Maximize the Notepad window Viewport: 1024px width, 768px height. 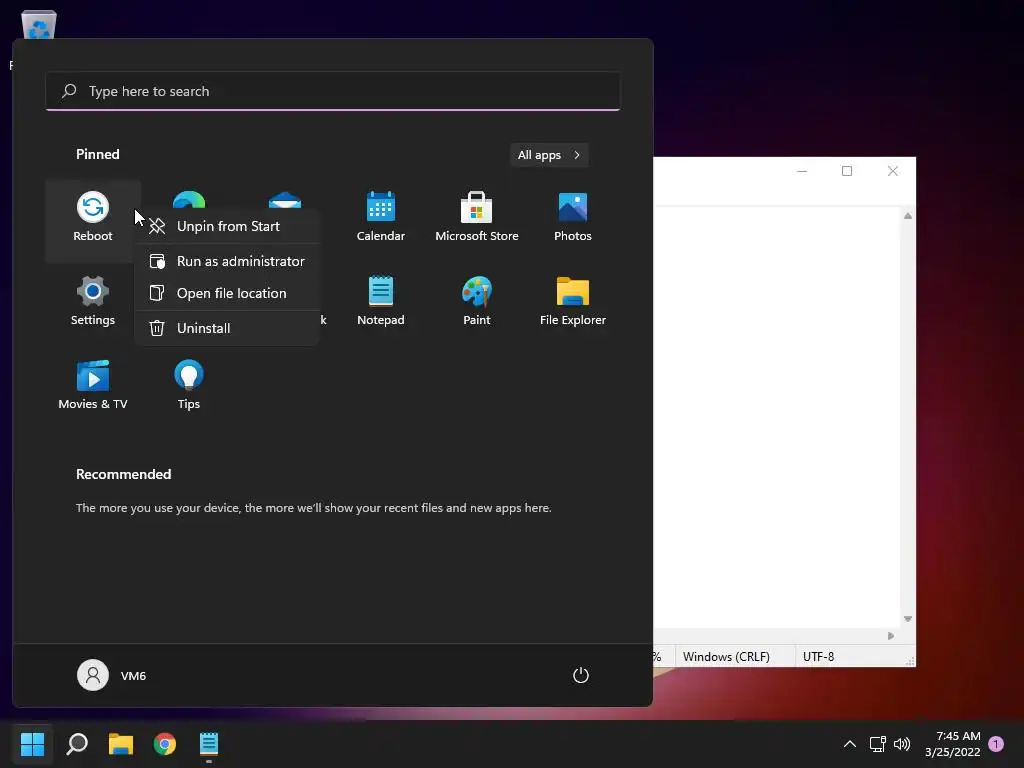point(847,171)
